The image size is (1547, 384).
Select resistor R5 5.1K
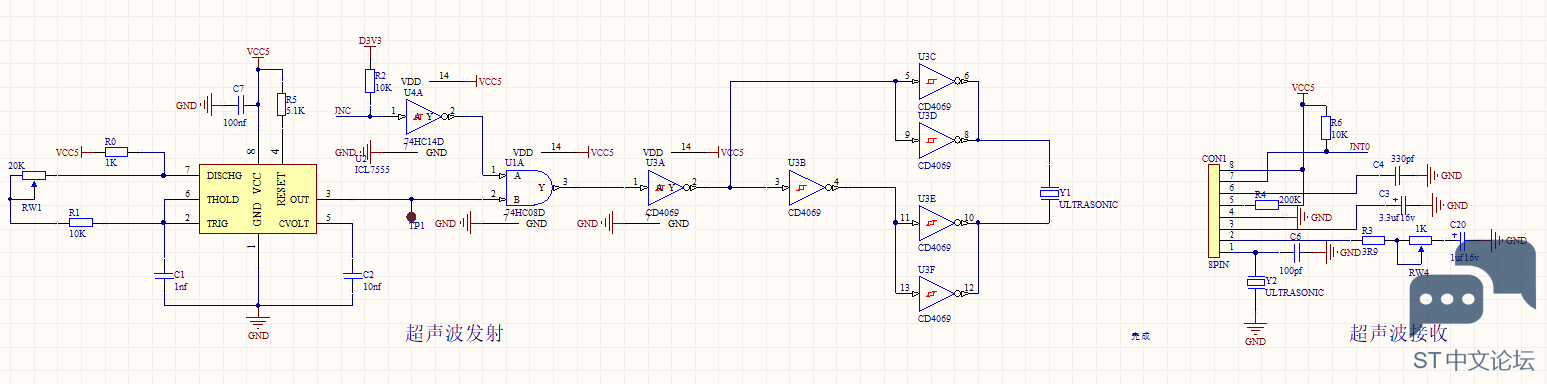click(x=281, y=103)
